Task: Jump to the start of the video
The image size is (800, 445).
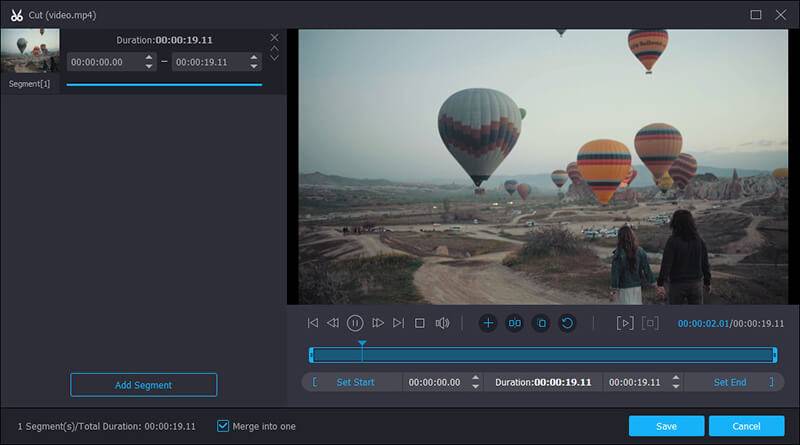Action: (313, 323)
